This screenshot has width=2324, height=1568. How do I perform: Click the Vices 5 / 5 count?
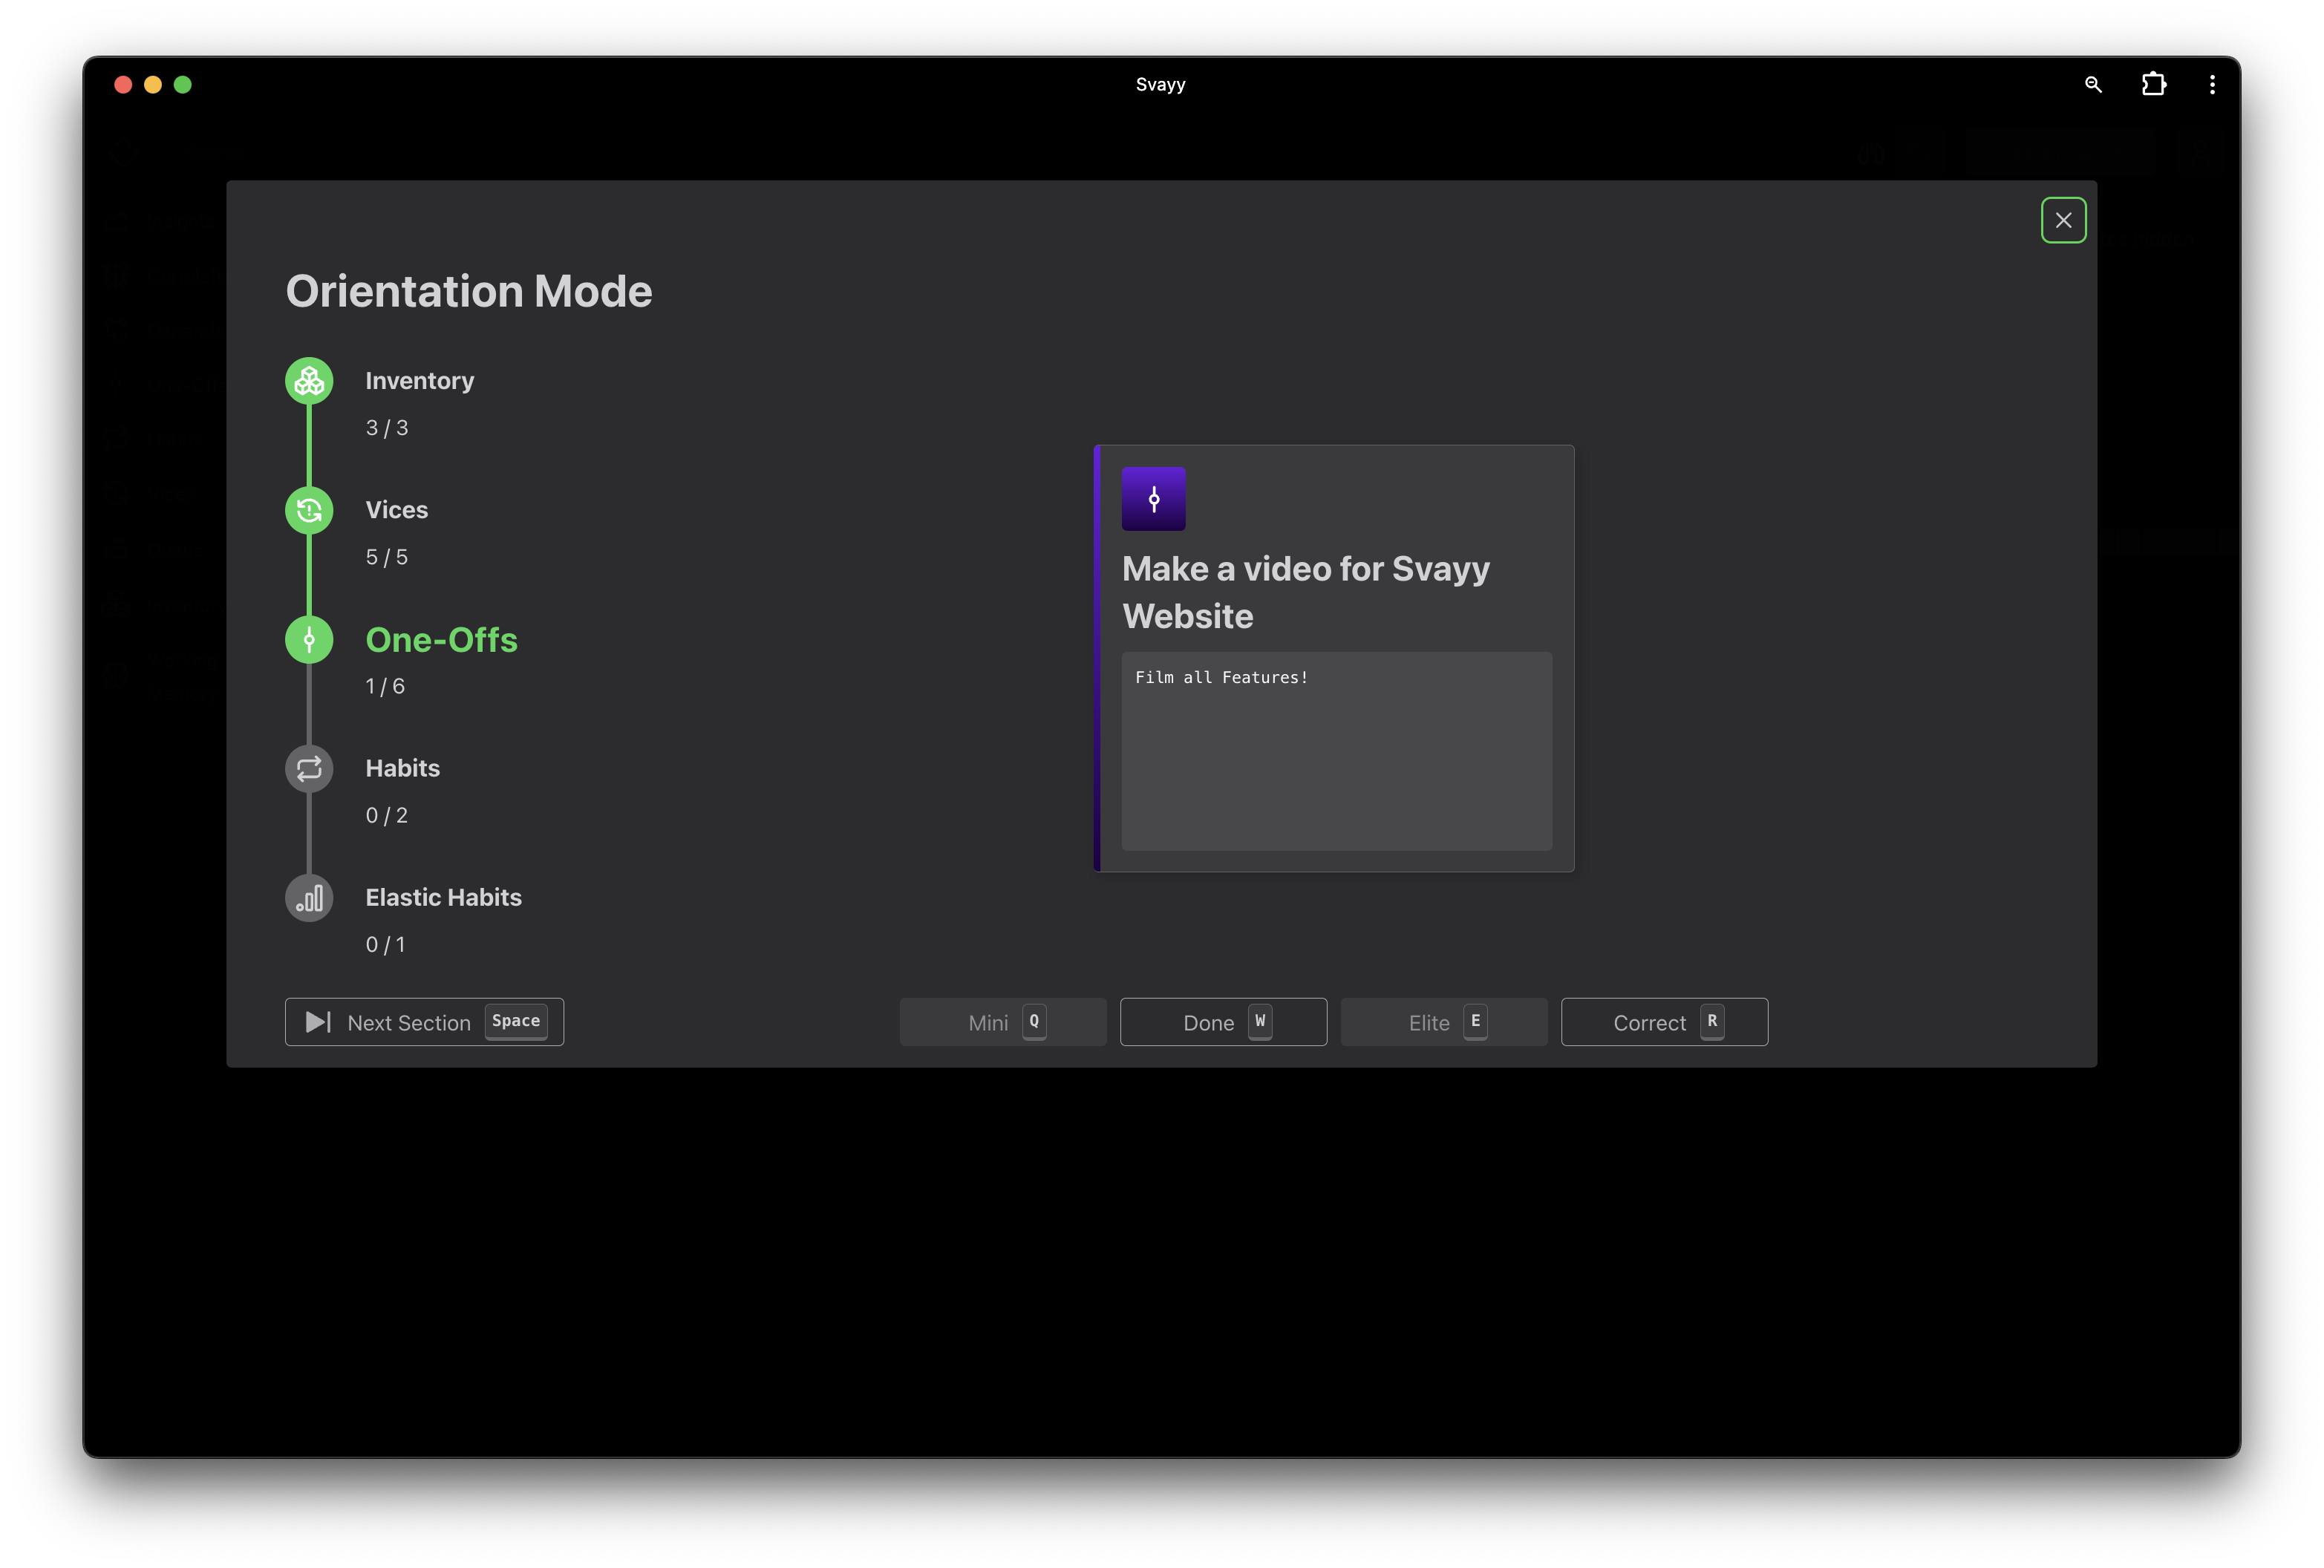coord(387,557)
